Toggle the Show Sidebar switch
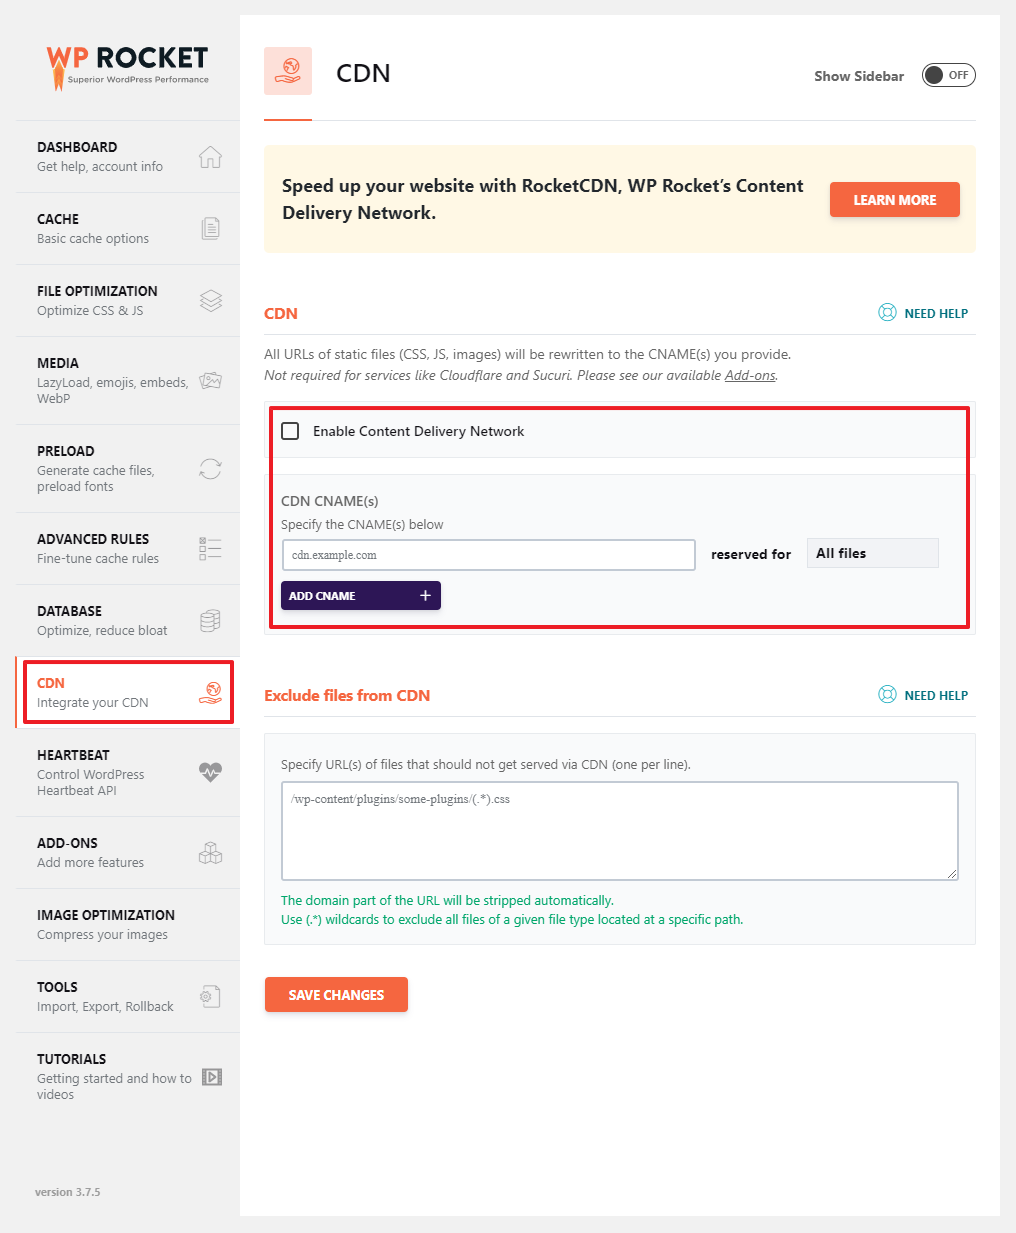Viewport: 1016px width, 1233px height. click(948, 75)
